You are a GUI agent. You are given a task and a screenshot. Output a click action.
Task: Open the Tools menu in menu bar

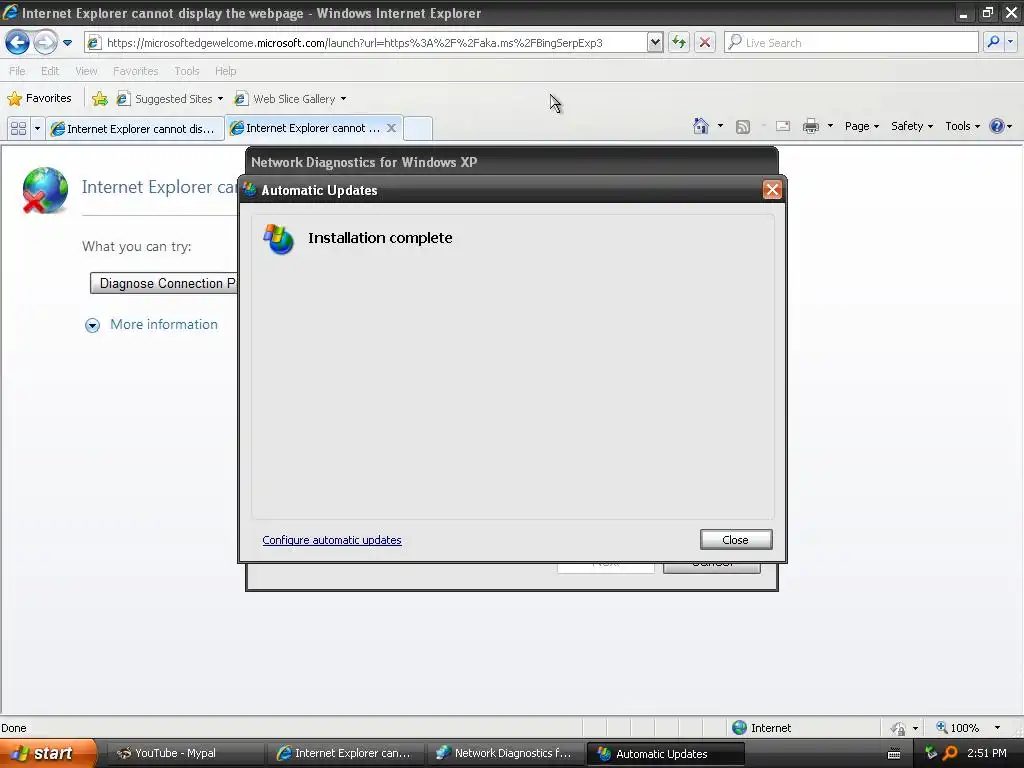(186, 71)
